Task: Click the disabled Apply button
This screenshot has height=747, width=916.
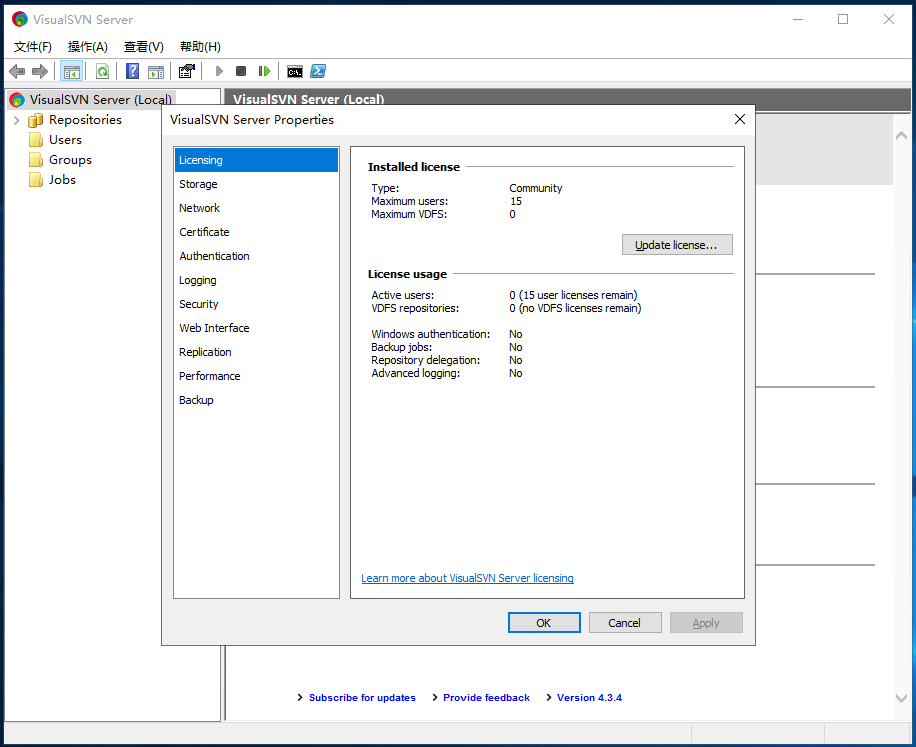Action: [x=706, y=623]
